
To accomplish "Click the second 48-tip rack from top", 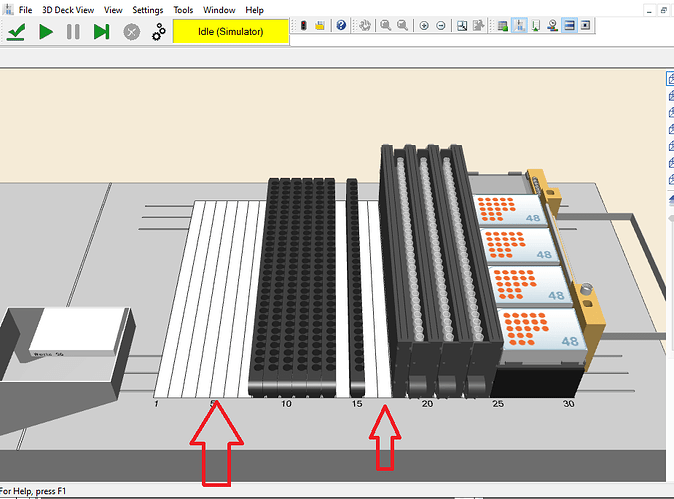I will pyautogui.click(x=519, y=245).
